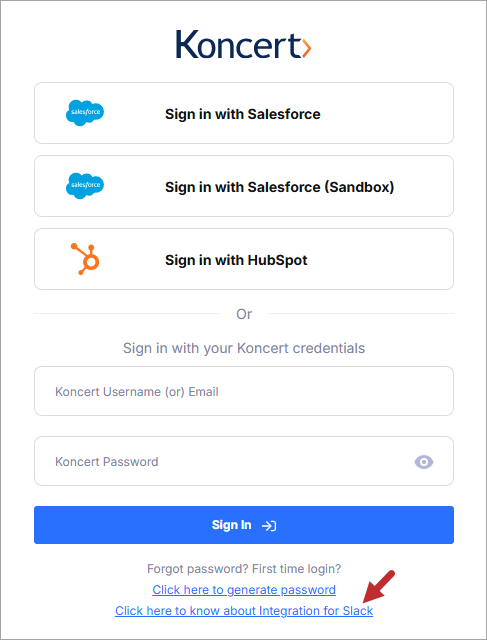This screenshot has height=640, width=487.
Task: Open the generate password link
Action: (x=244, y=590)
